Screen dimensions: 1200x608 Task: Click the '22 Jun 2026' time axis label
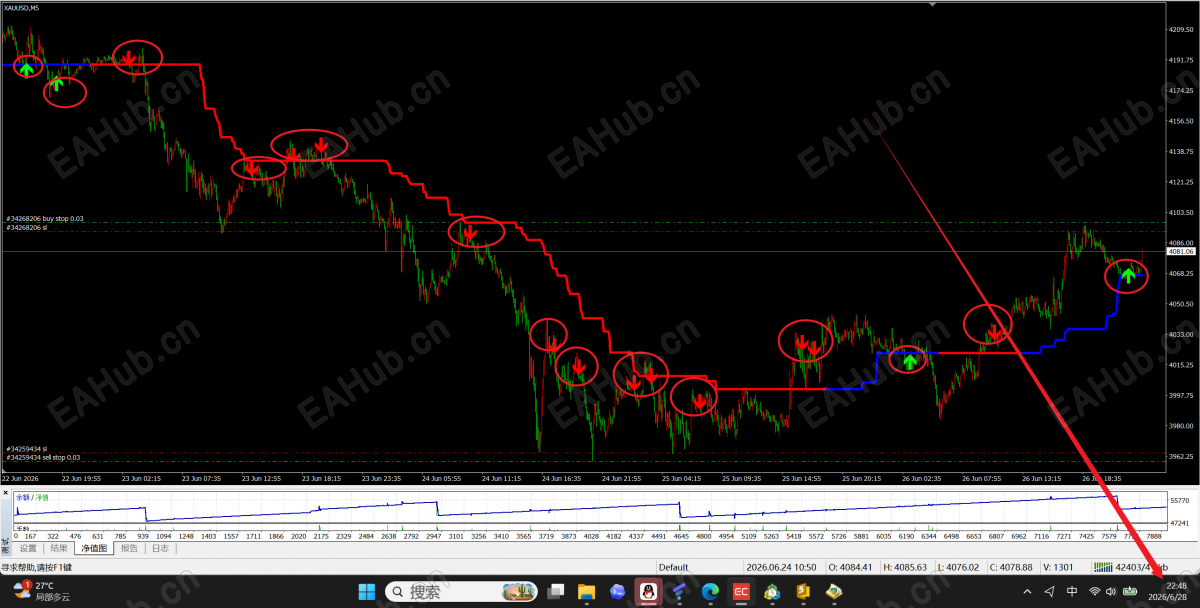point(20,479)
